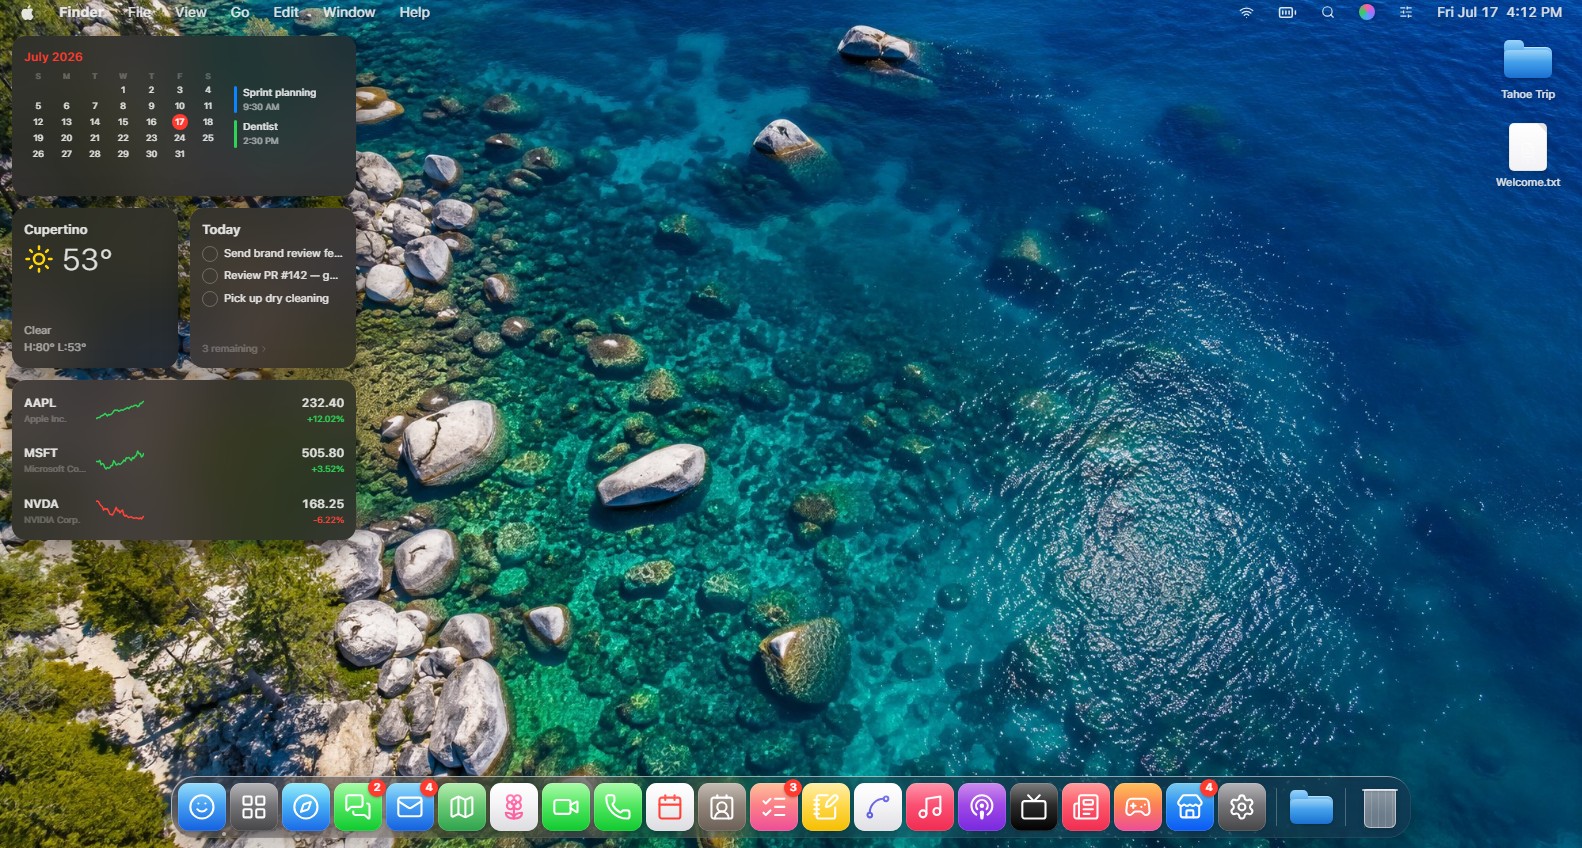The width and height of the screenshot is (1582, 848).
Task: Open Music app in dock
Action: [930, 807]
